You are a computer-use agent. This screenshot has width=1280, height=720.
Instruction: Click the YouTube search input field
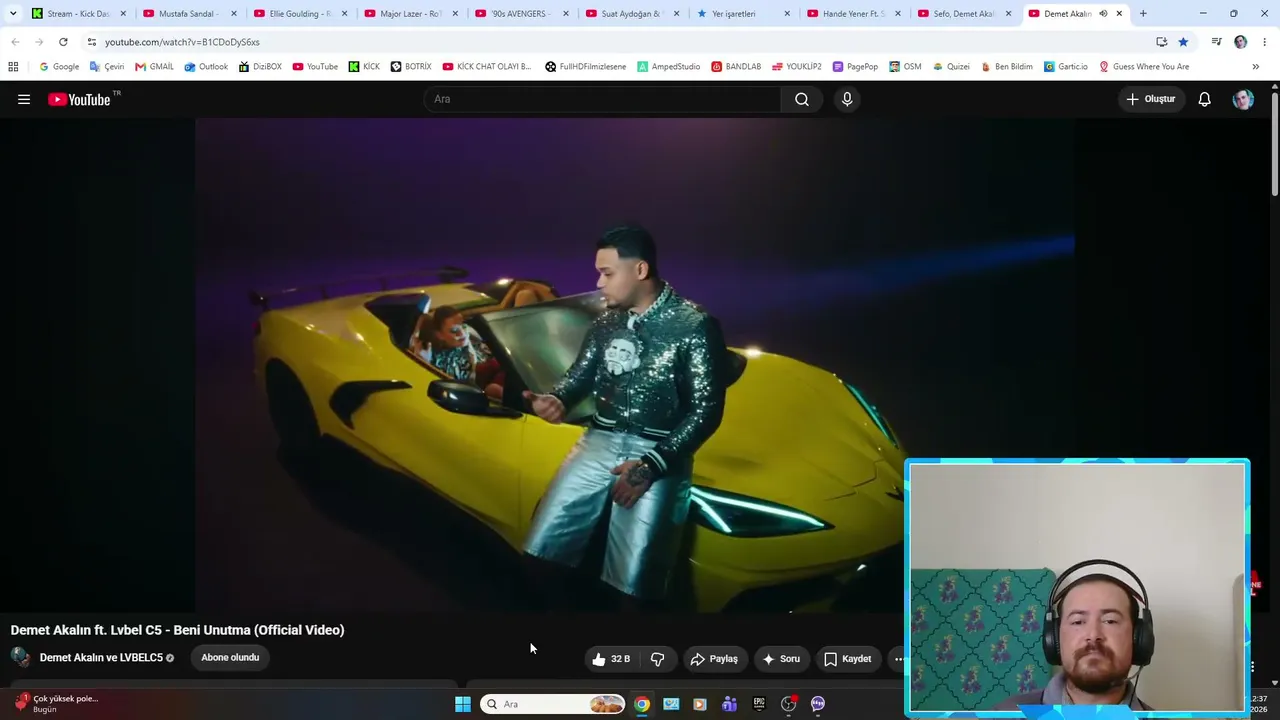click(x=602, y=99)
